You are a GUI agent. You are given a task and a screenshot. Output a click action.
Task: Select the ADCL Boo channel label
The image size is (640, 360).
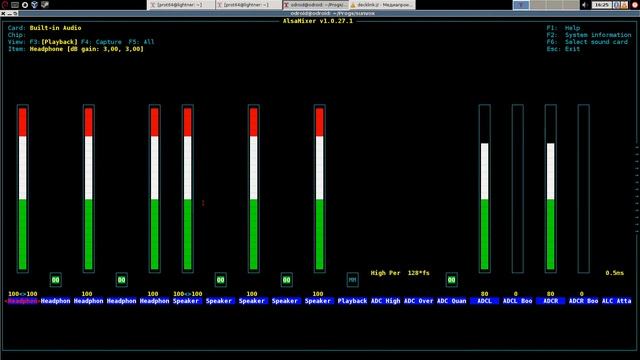pos(518,301)
